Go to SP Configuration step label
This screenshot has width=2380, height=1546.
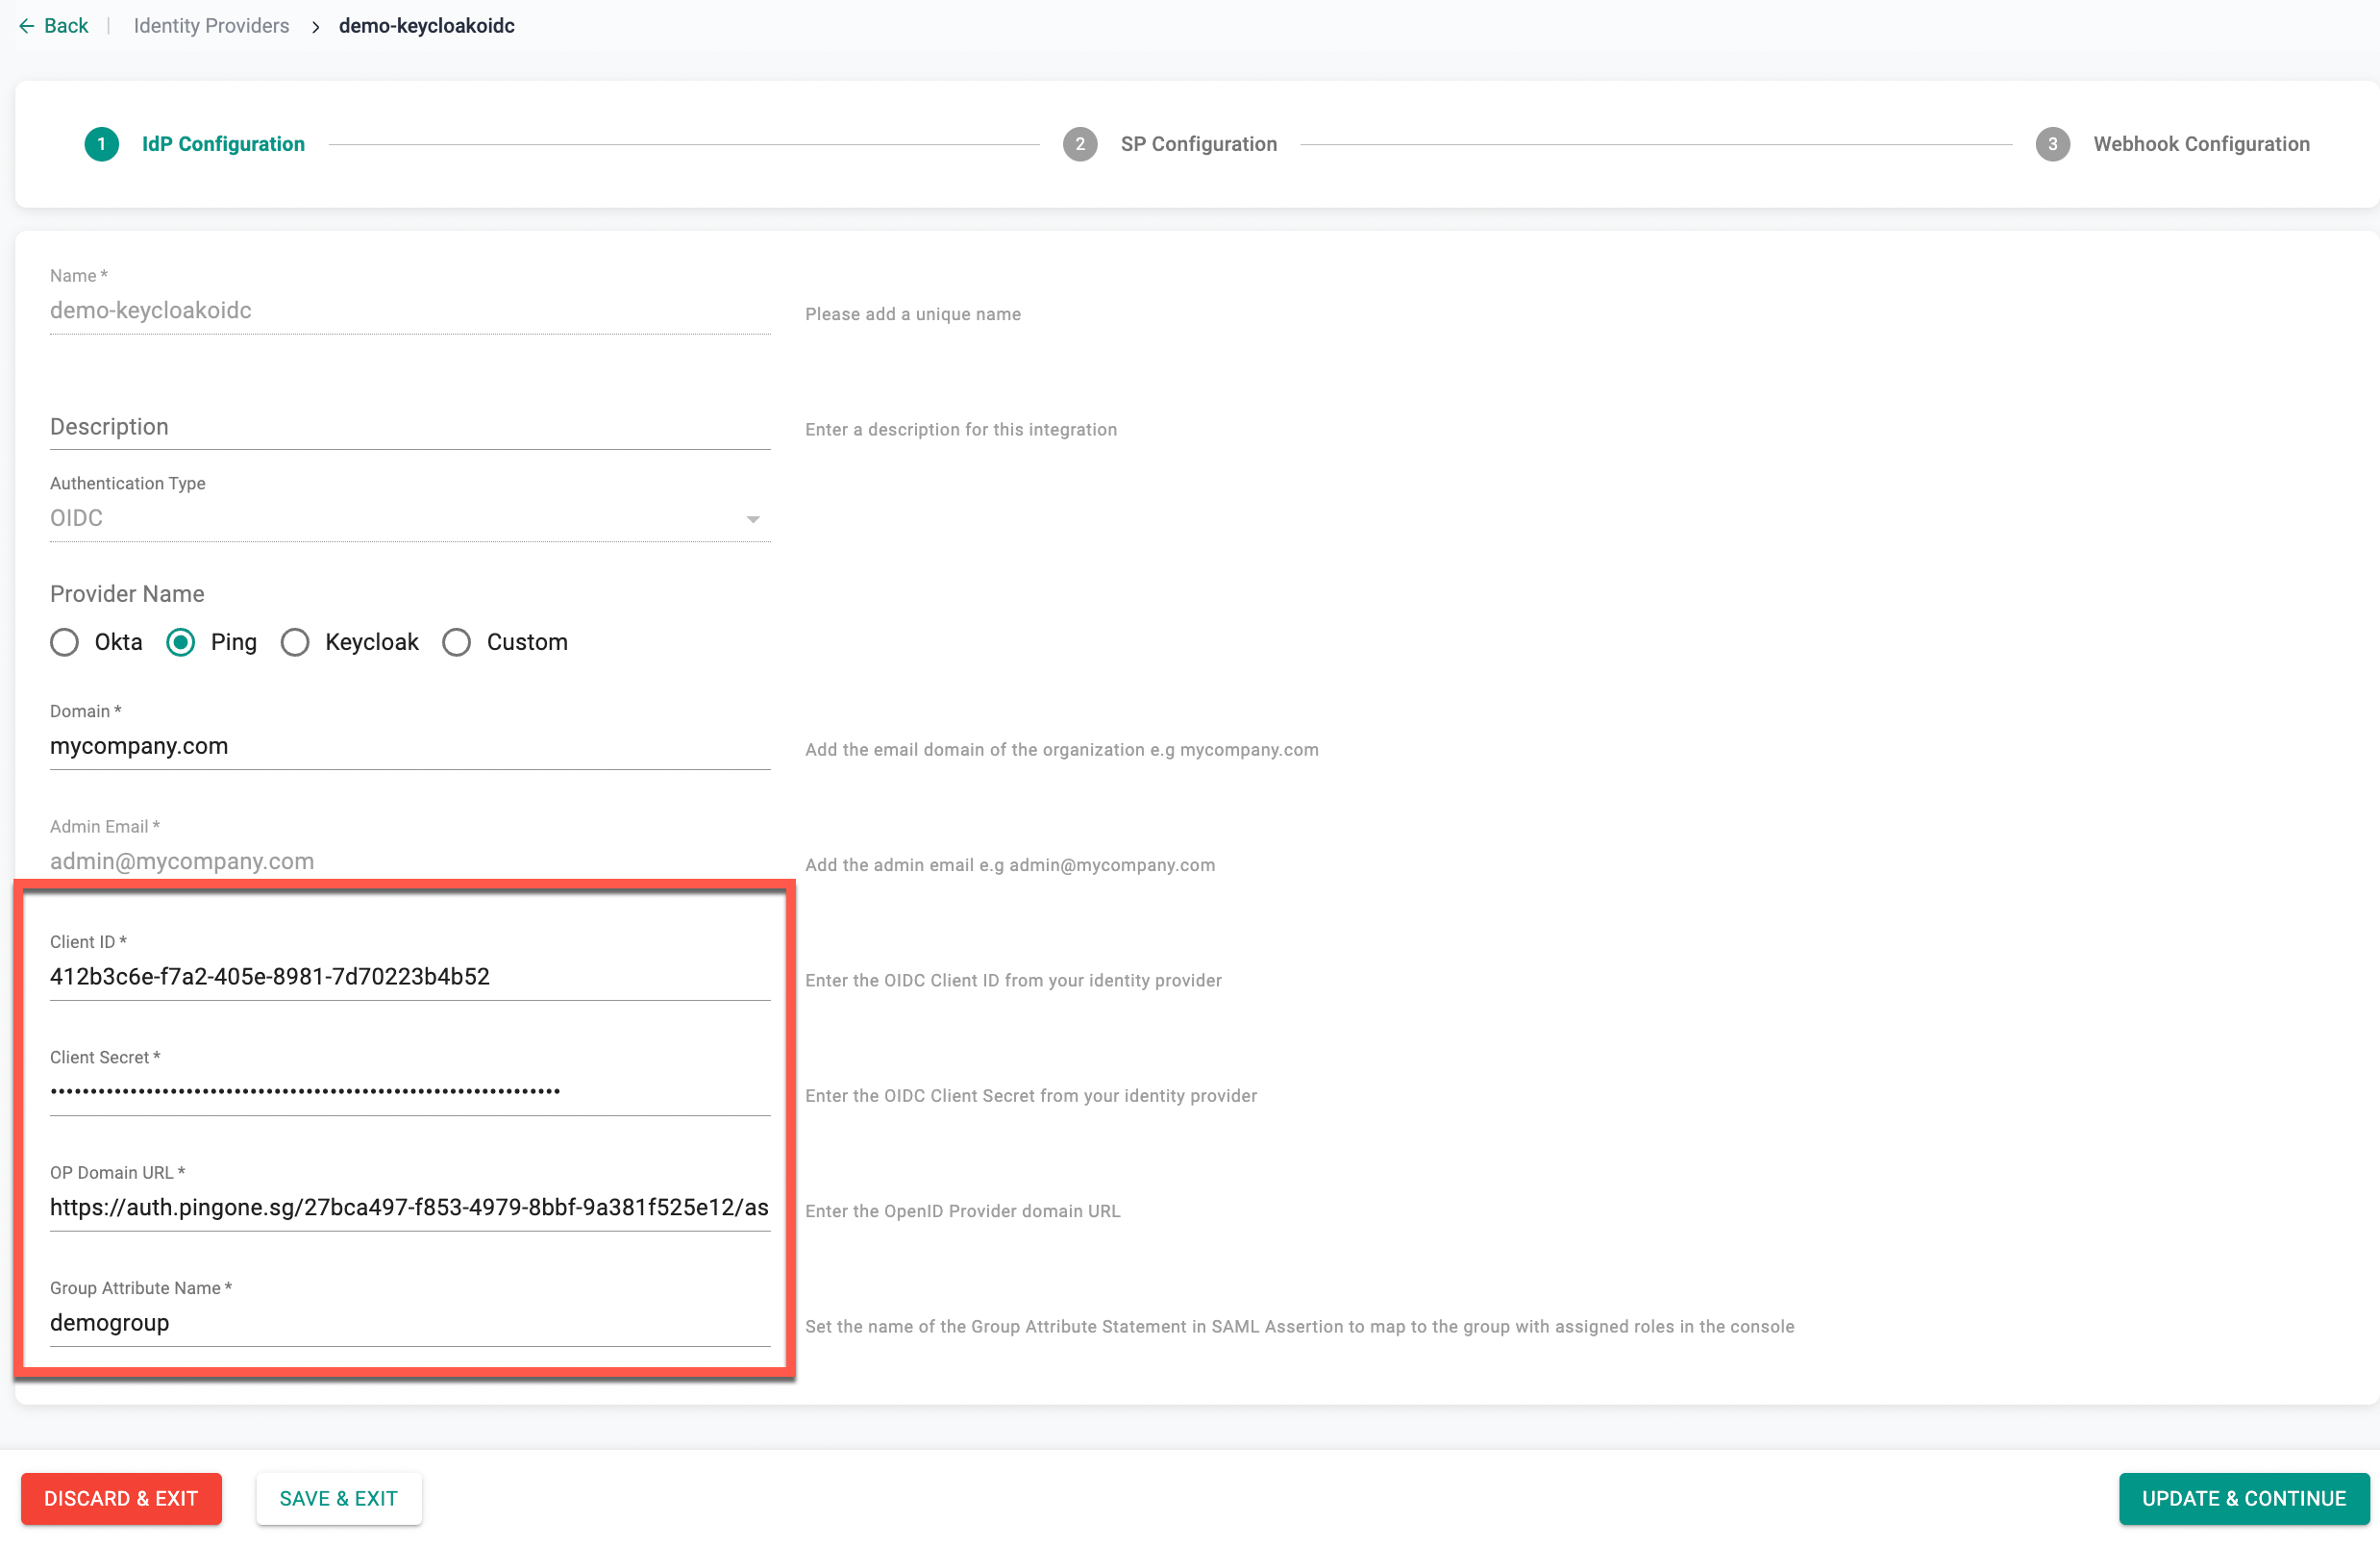coord(1198,144)
